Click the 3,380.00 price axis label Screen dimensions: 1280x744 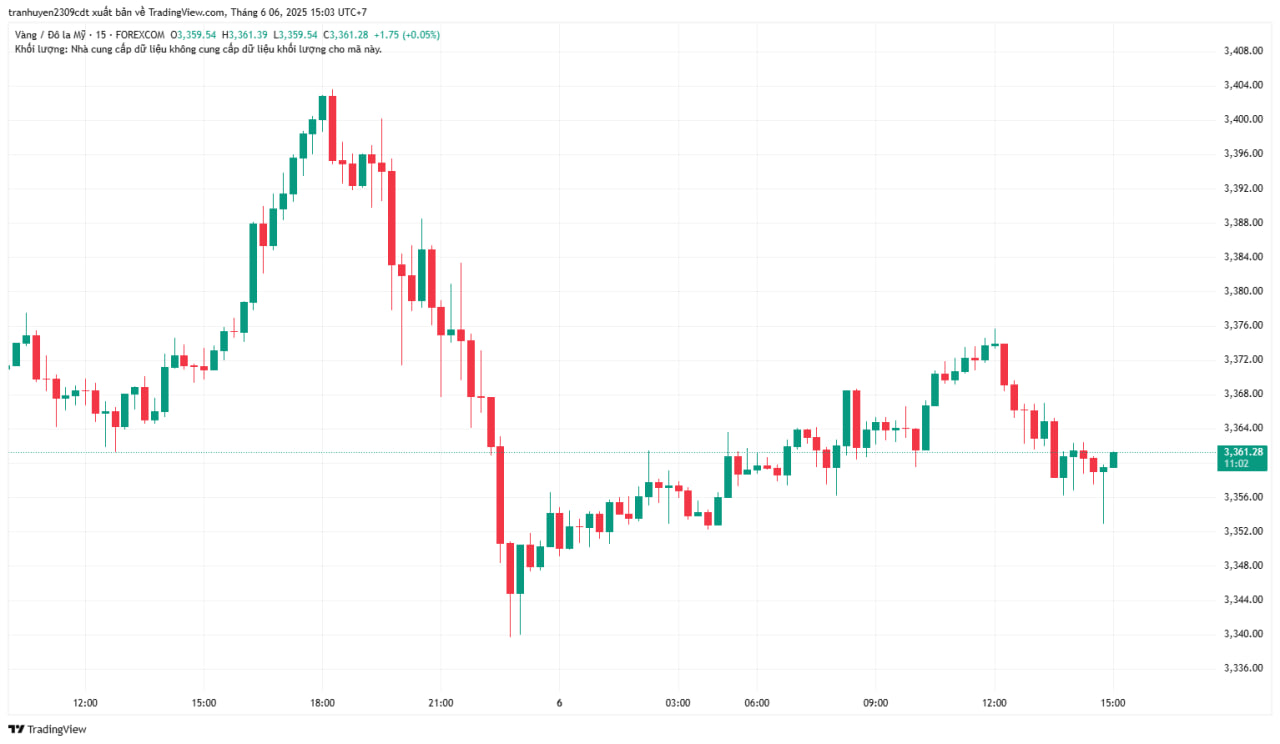pos(1243,291)
